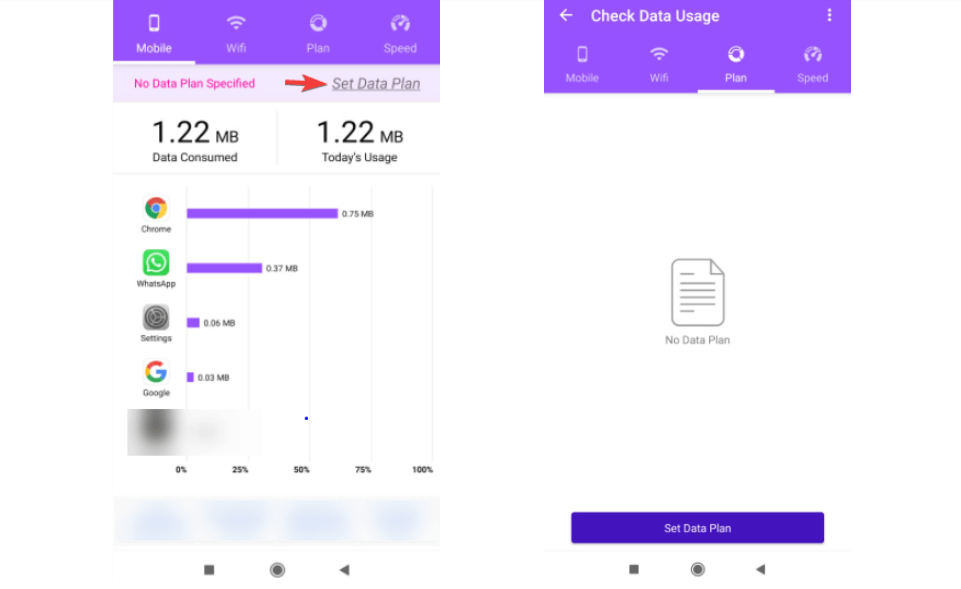This screenshot has height=589, width=961.
Task: Select the WhatsApp 0.37 MB usage bar
Action: coord(224,268)
